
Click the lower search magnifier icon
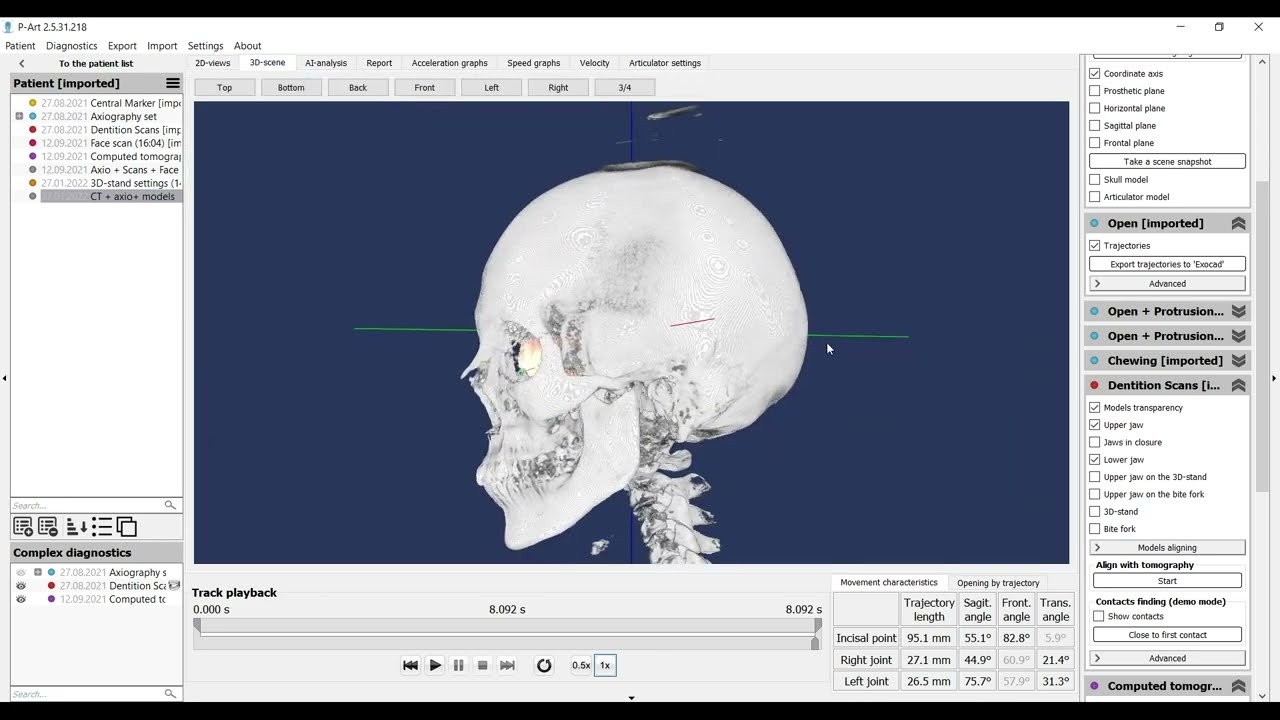click(x=170, y=693)
